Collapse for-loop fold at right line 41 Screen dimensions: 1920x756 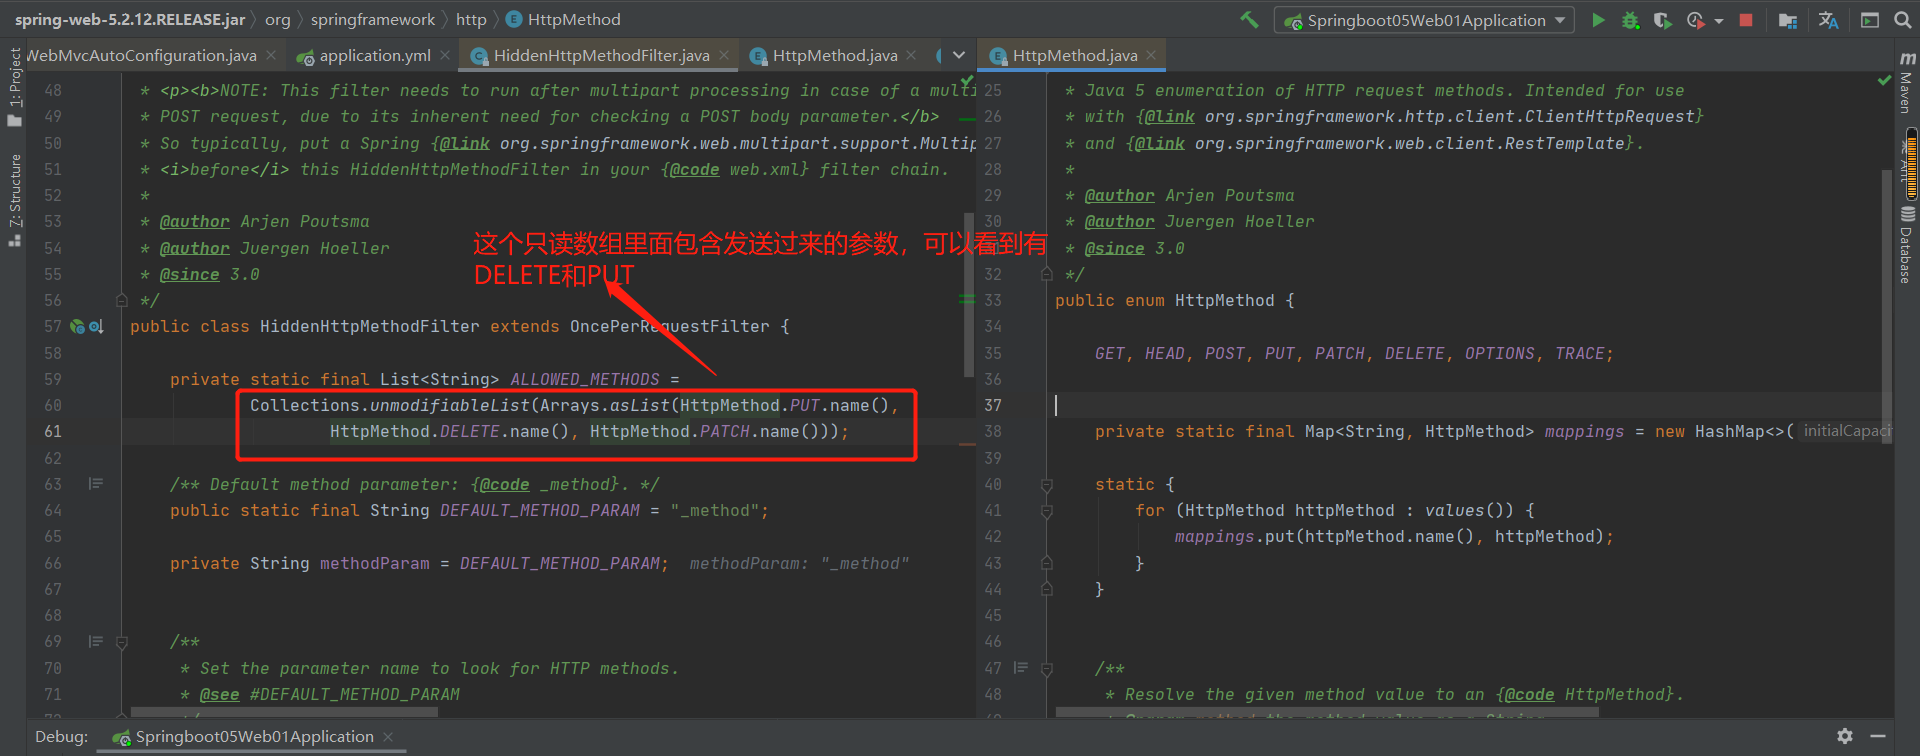coord(1047,511)
